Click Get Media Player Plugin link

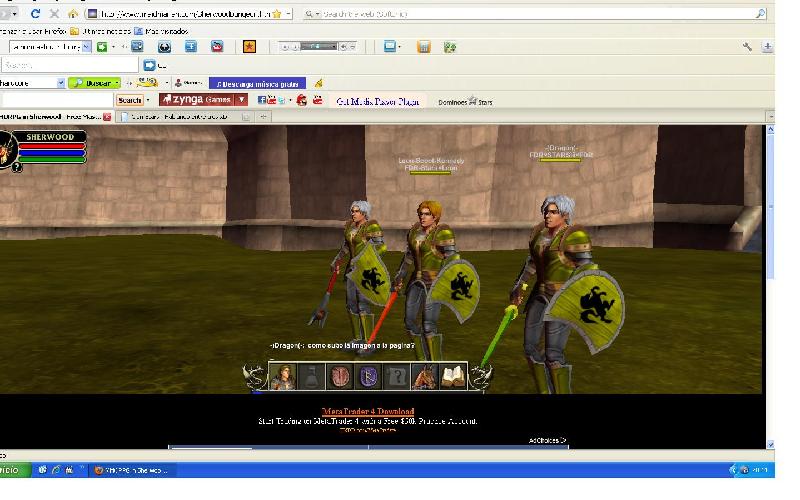[378, 102]
